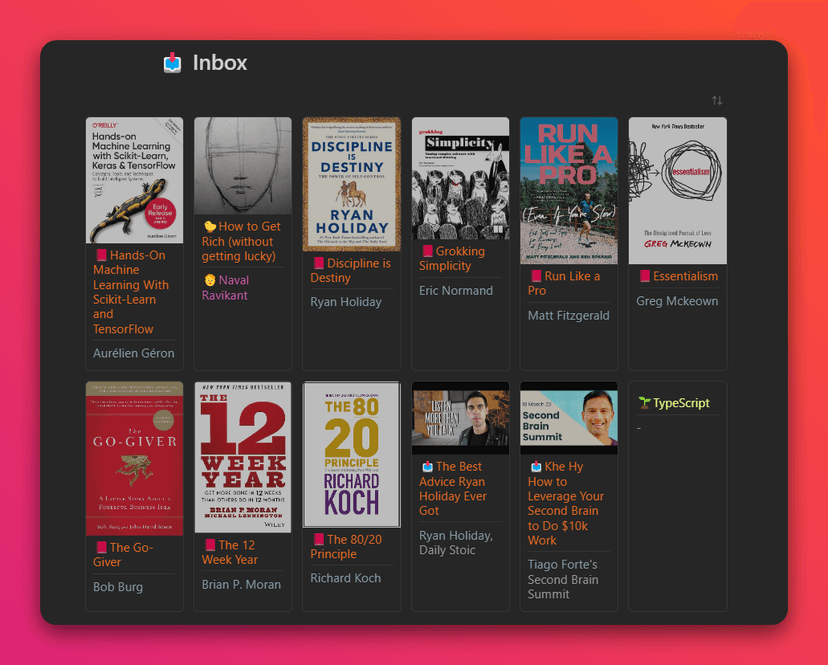Click the red book icon beside Essentialism
This screenshot has width=828, height=665.
(644, 276)
